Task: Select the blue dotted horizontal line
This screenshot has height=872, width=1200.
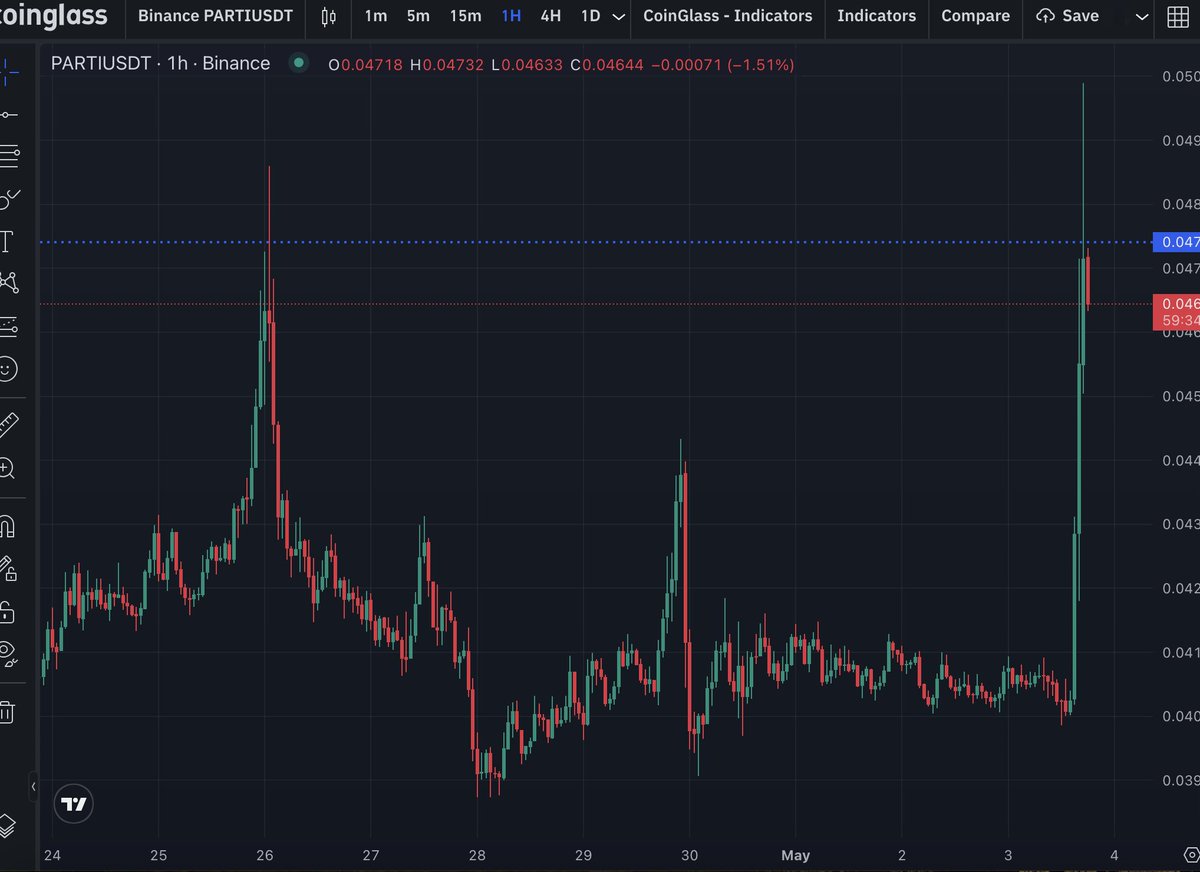Action: 595,242
